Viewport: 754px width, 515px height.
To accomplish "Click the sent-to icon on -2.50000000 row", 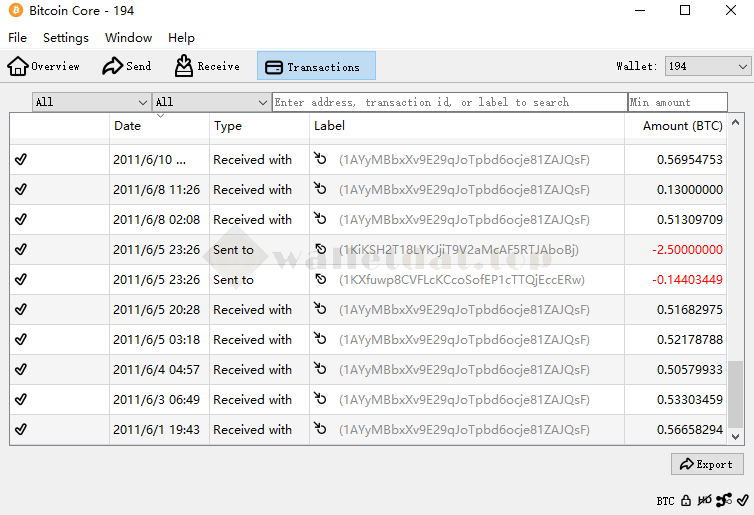I will tap(320, 249).
